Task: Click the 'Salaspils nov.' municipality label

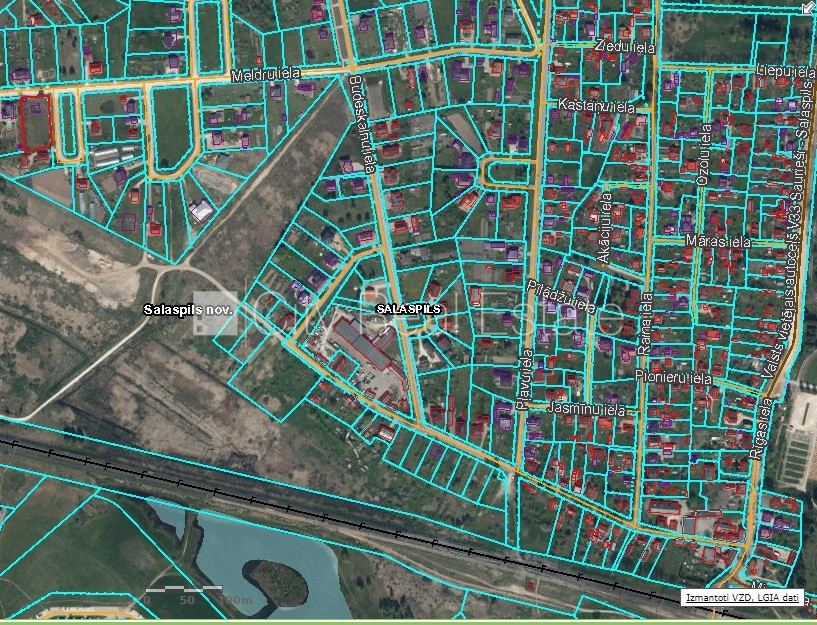Action: pos(188,310)
